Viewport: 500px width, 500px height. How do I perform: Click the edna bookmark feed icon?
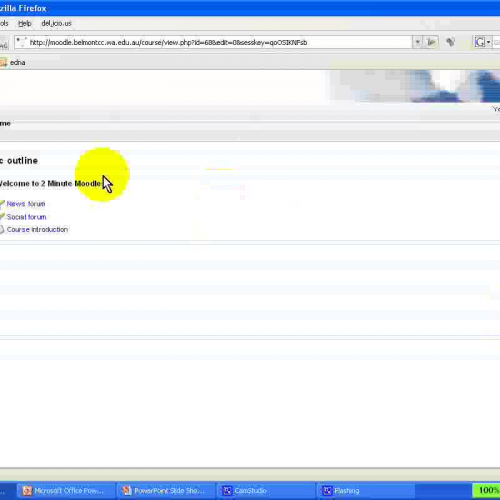(3, 63)
